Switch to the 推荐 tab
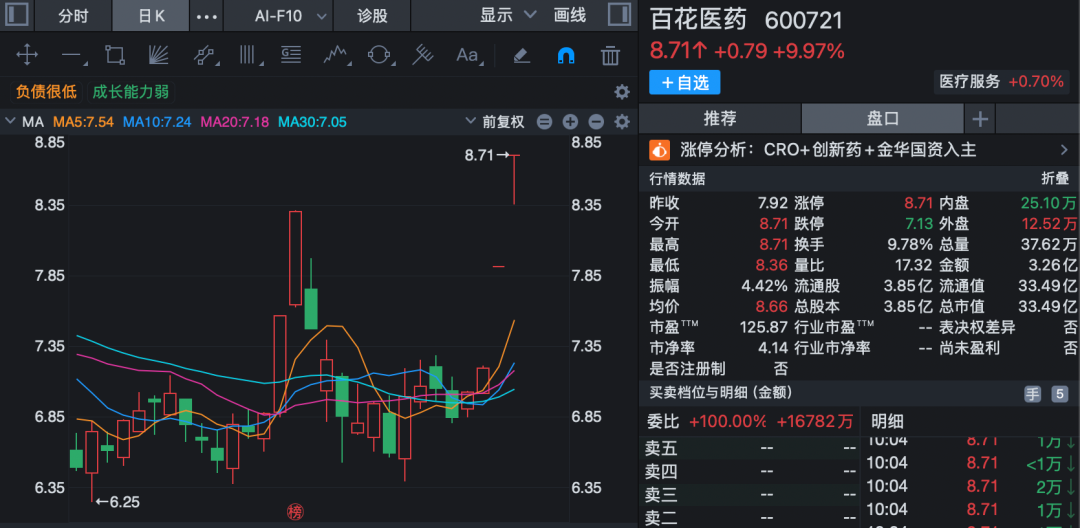Viewport: 1080px width, 528px height. click(x=720, y=118)
